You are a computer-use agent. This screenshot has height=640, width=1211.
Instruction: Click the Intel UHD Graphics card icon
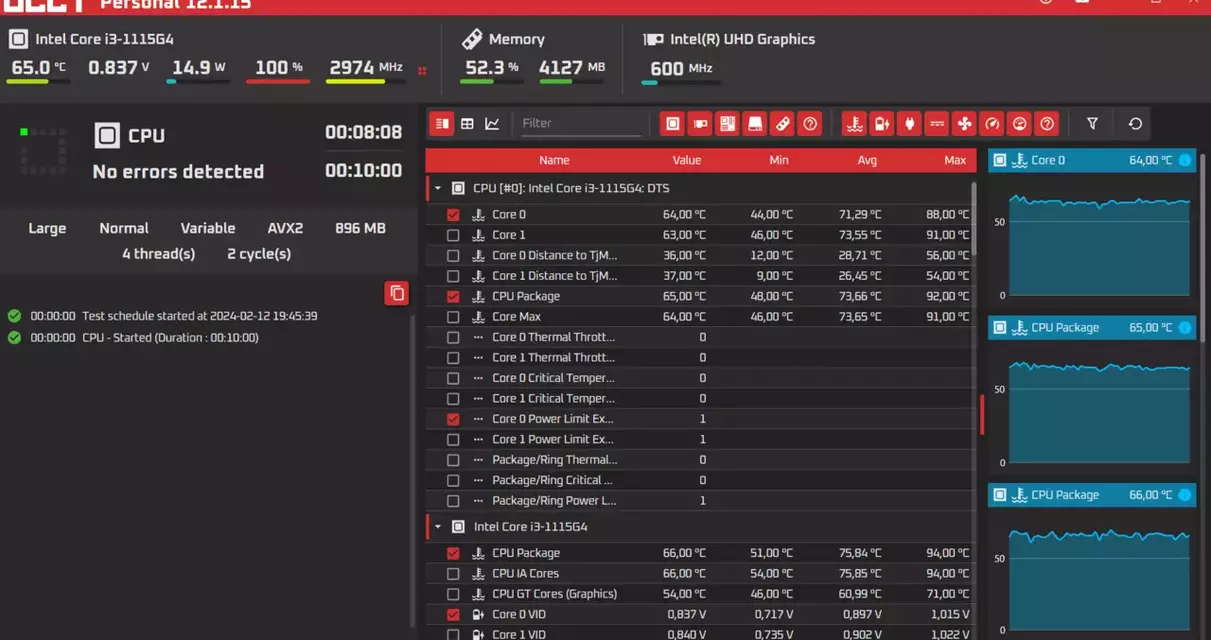[653, 40]
